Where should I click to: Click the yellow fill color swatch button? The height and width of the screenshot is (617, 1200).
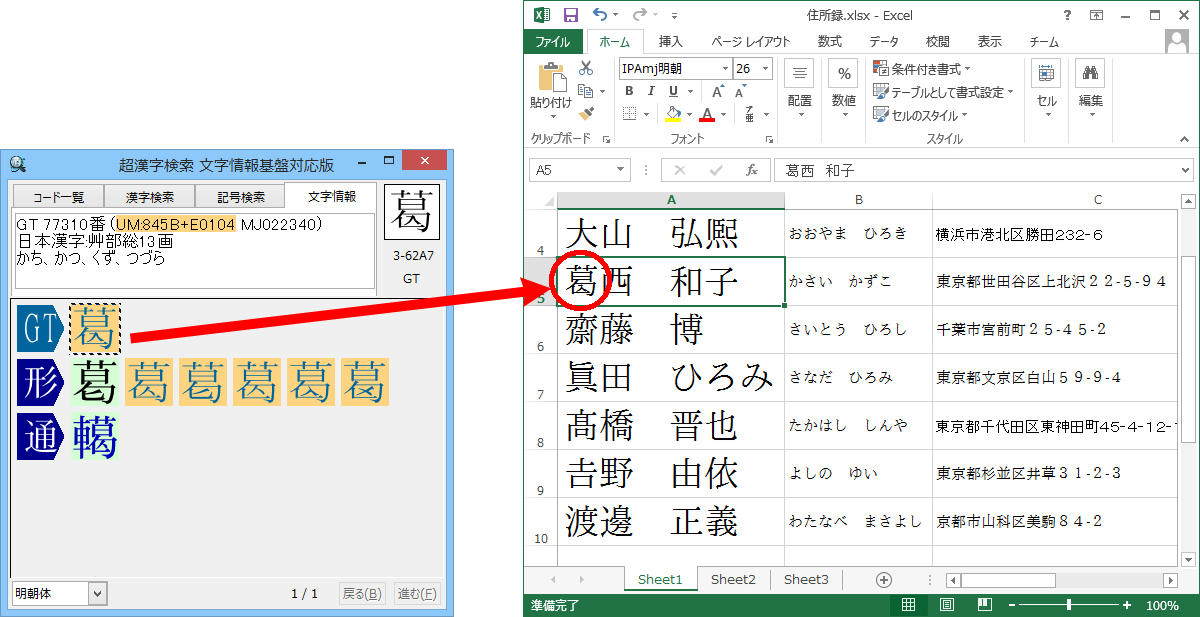point(673,114)
